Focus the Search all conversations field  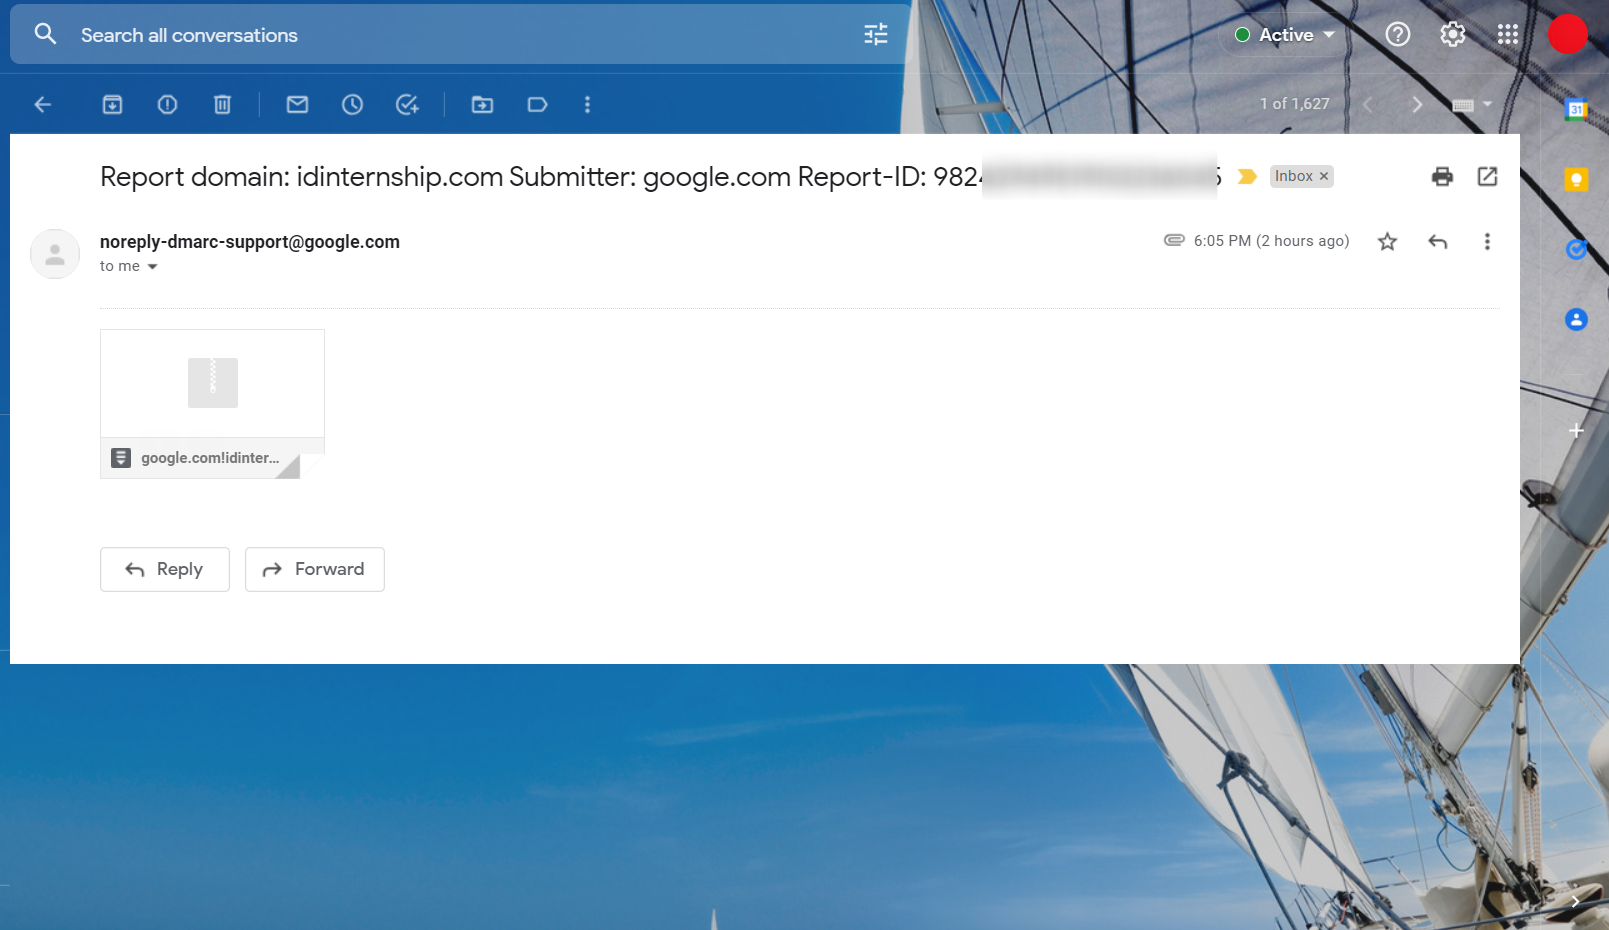click(460, 35)
